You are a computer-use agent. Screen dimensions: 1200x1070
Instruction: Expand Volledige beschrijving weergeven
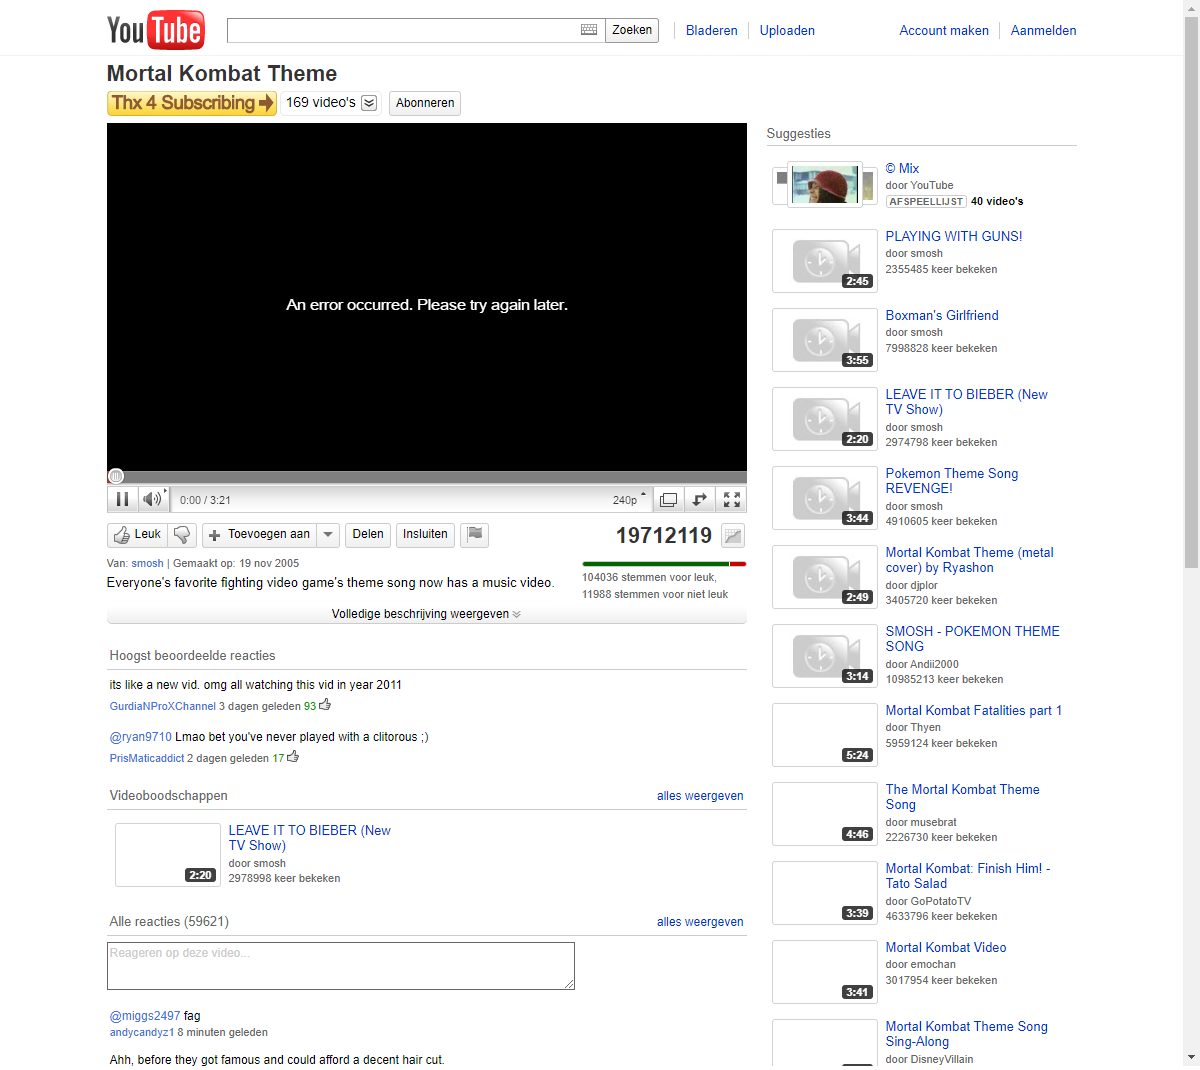coord(426,614)
